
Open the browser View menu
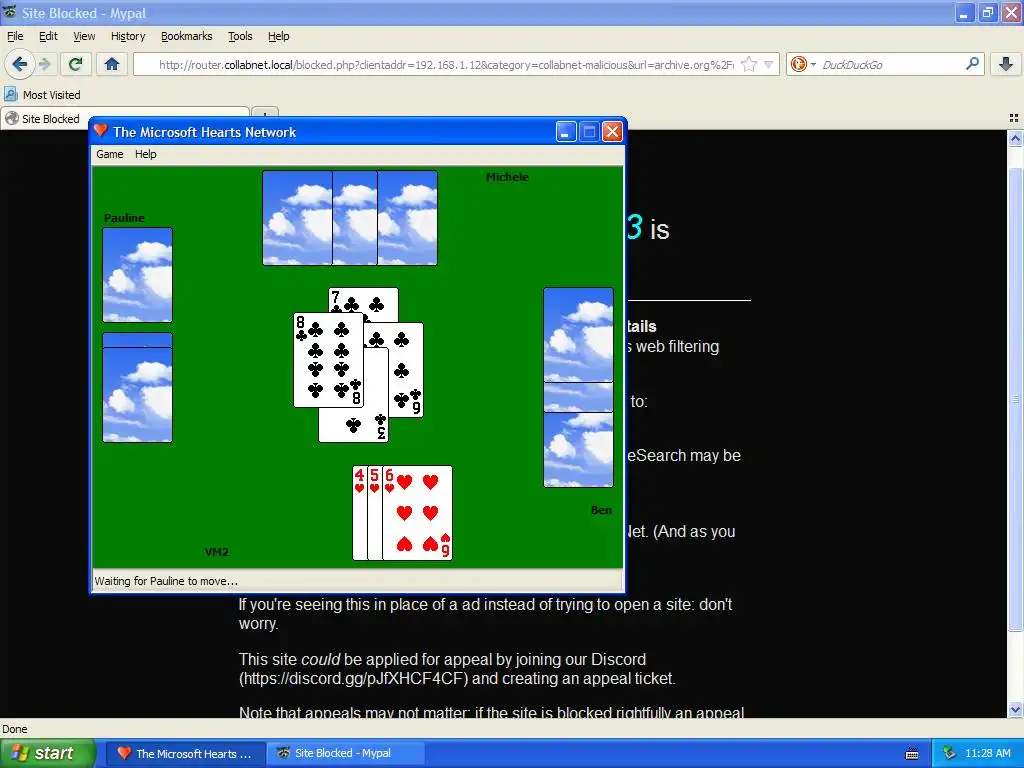click(x=84, y=36)
